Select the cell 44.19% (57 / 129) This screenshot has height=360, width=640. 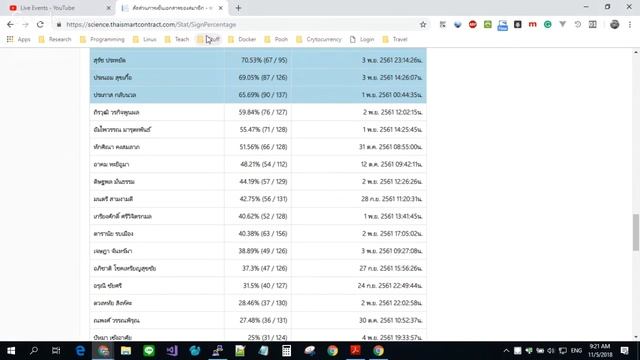258,181
